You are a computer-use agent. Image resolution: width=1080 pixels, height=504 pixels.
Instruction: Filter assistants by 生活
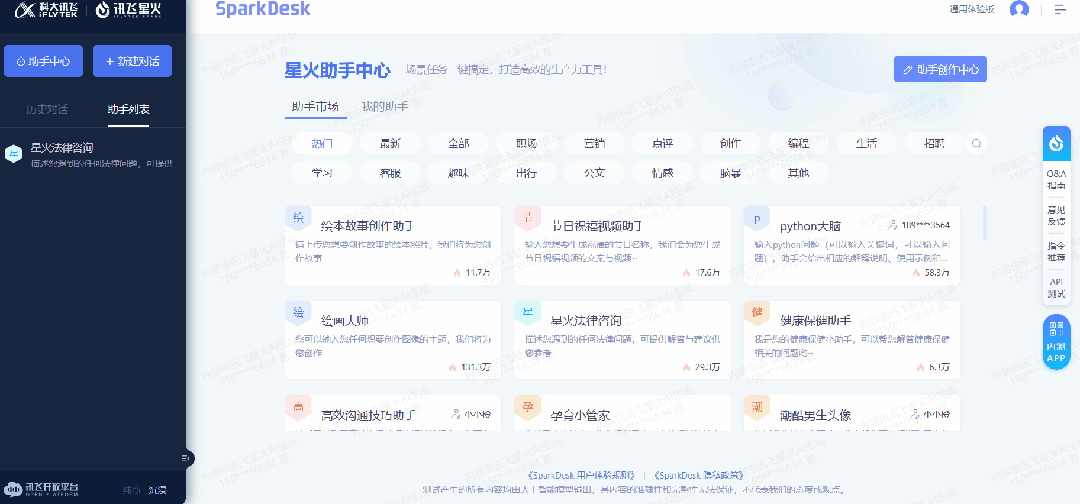click(x=866, y=144)
